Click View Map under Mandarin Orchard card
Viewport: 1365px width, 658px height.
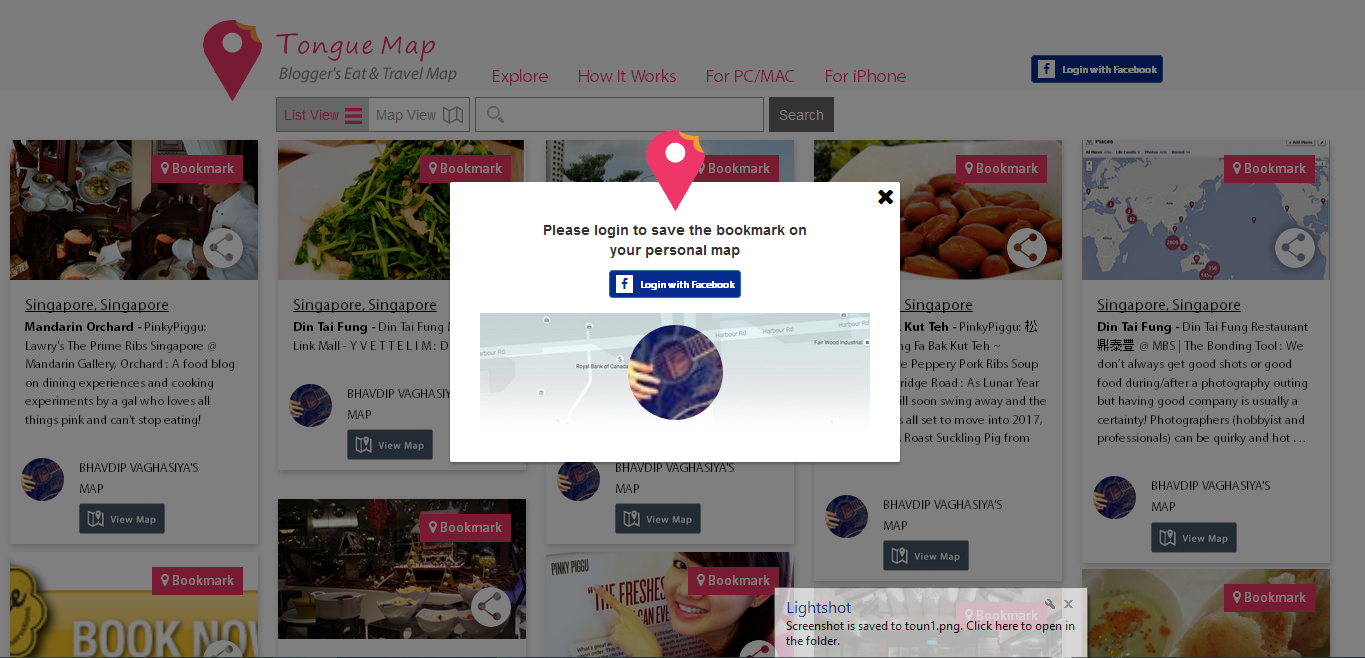[x=122, y=519]
